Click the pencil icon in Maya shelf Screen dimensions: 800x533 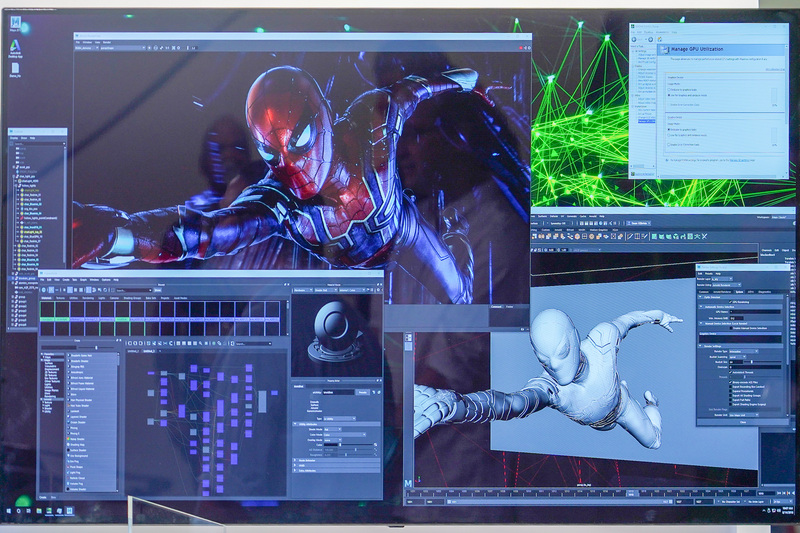click(630, 236)
